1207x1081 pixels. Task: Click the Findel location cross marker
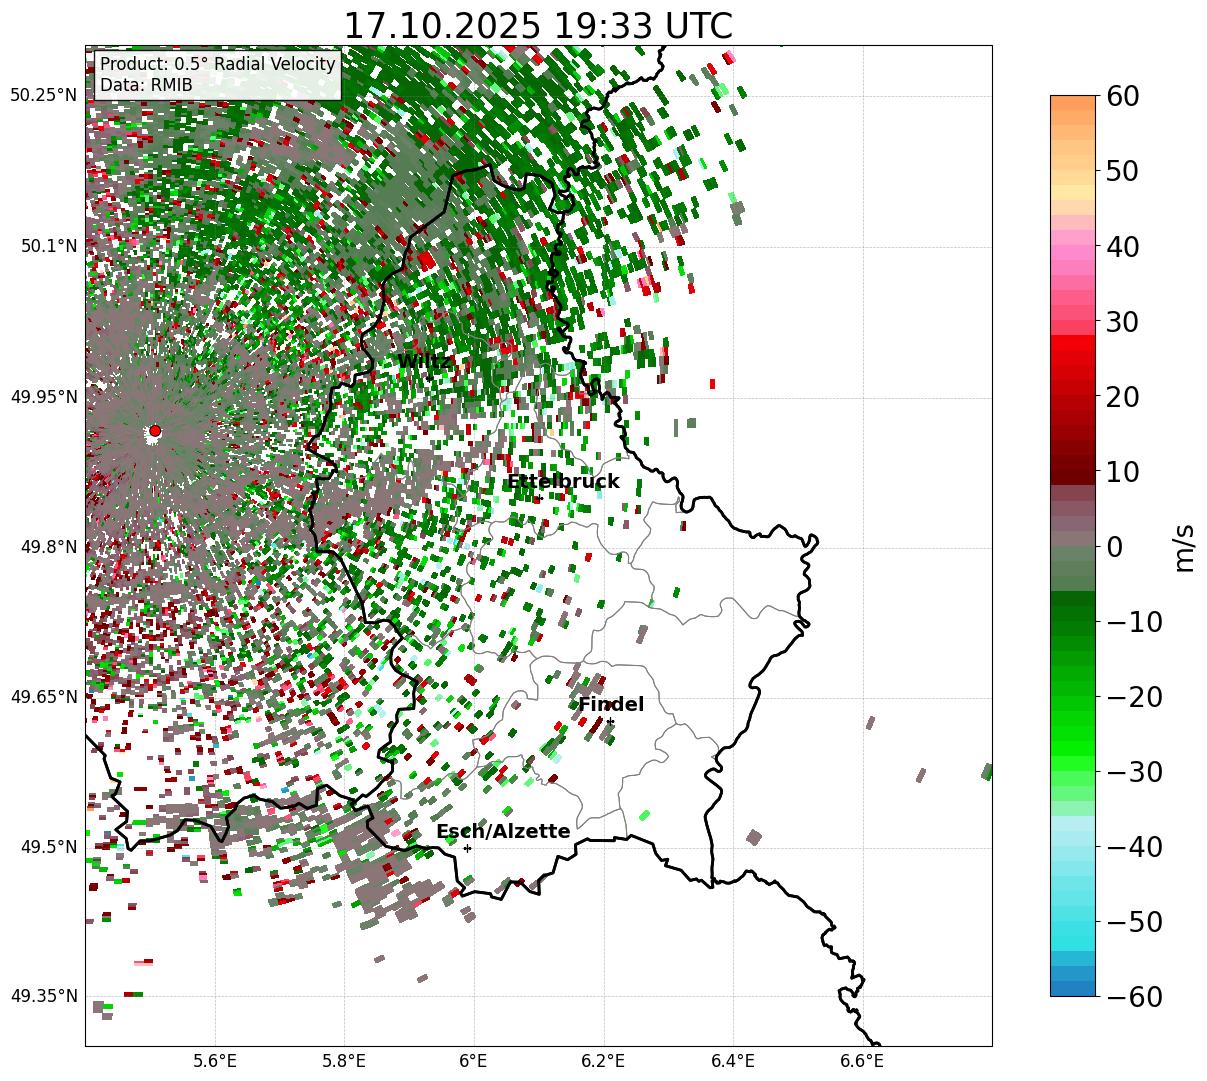pyautogui.click(x=610, y=722)
